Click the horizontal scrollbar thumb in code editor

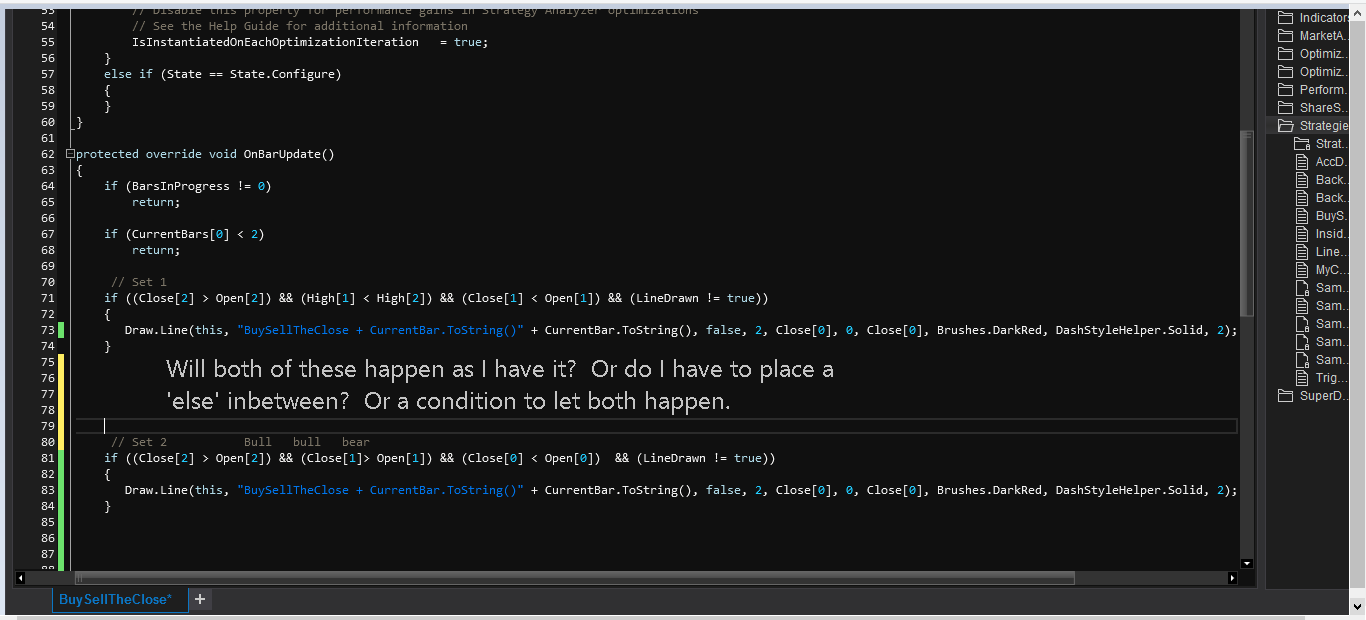coord(575,578)
